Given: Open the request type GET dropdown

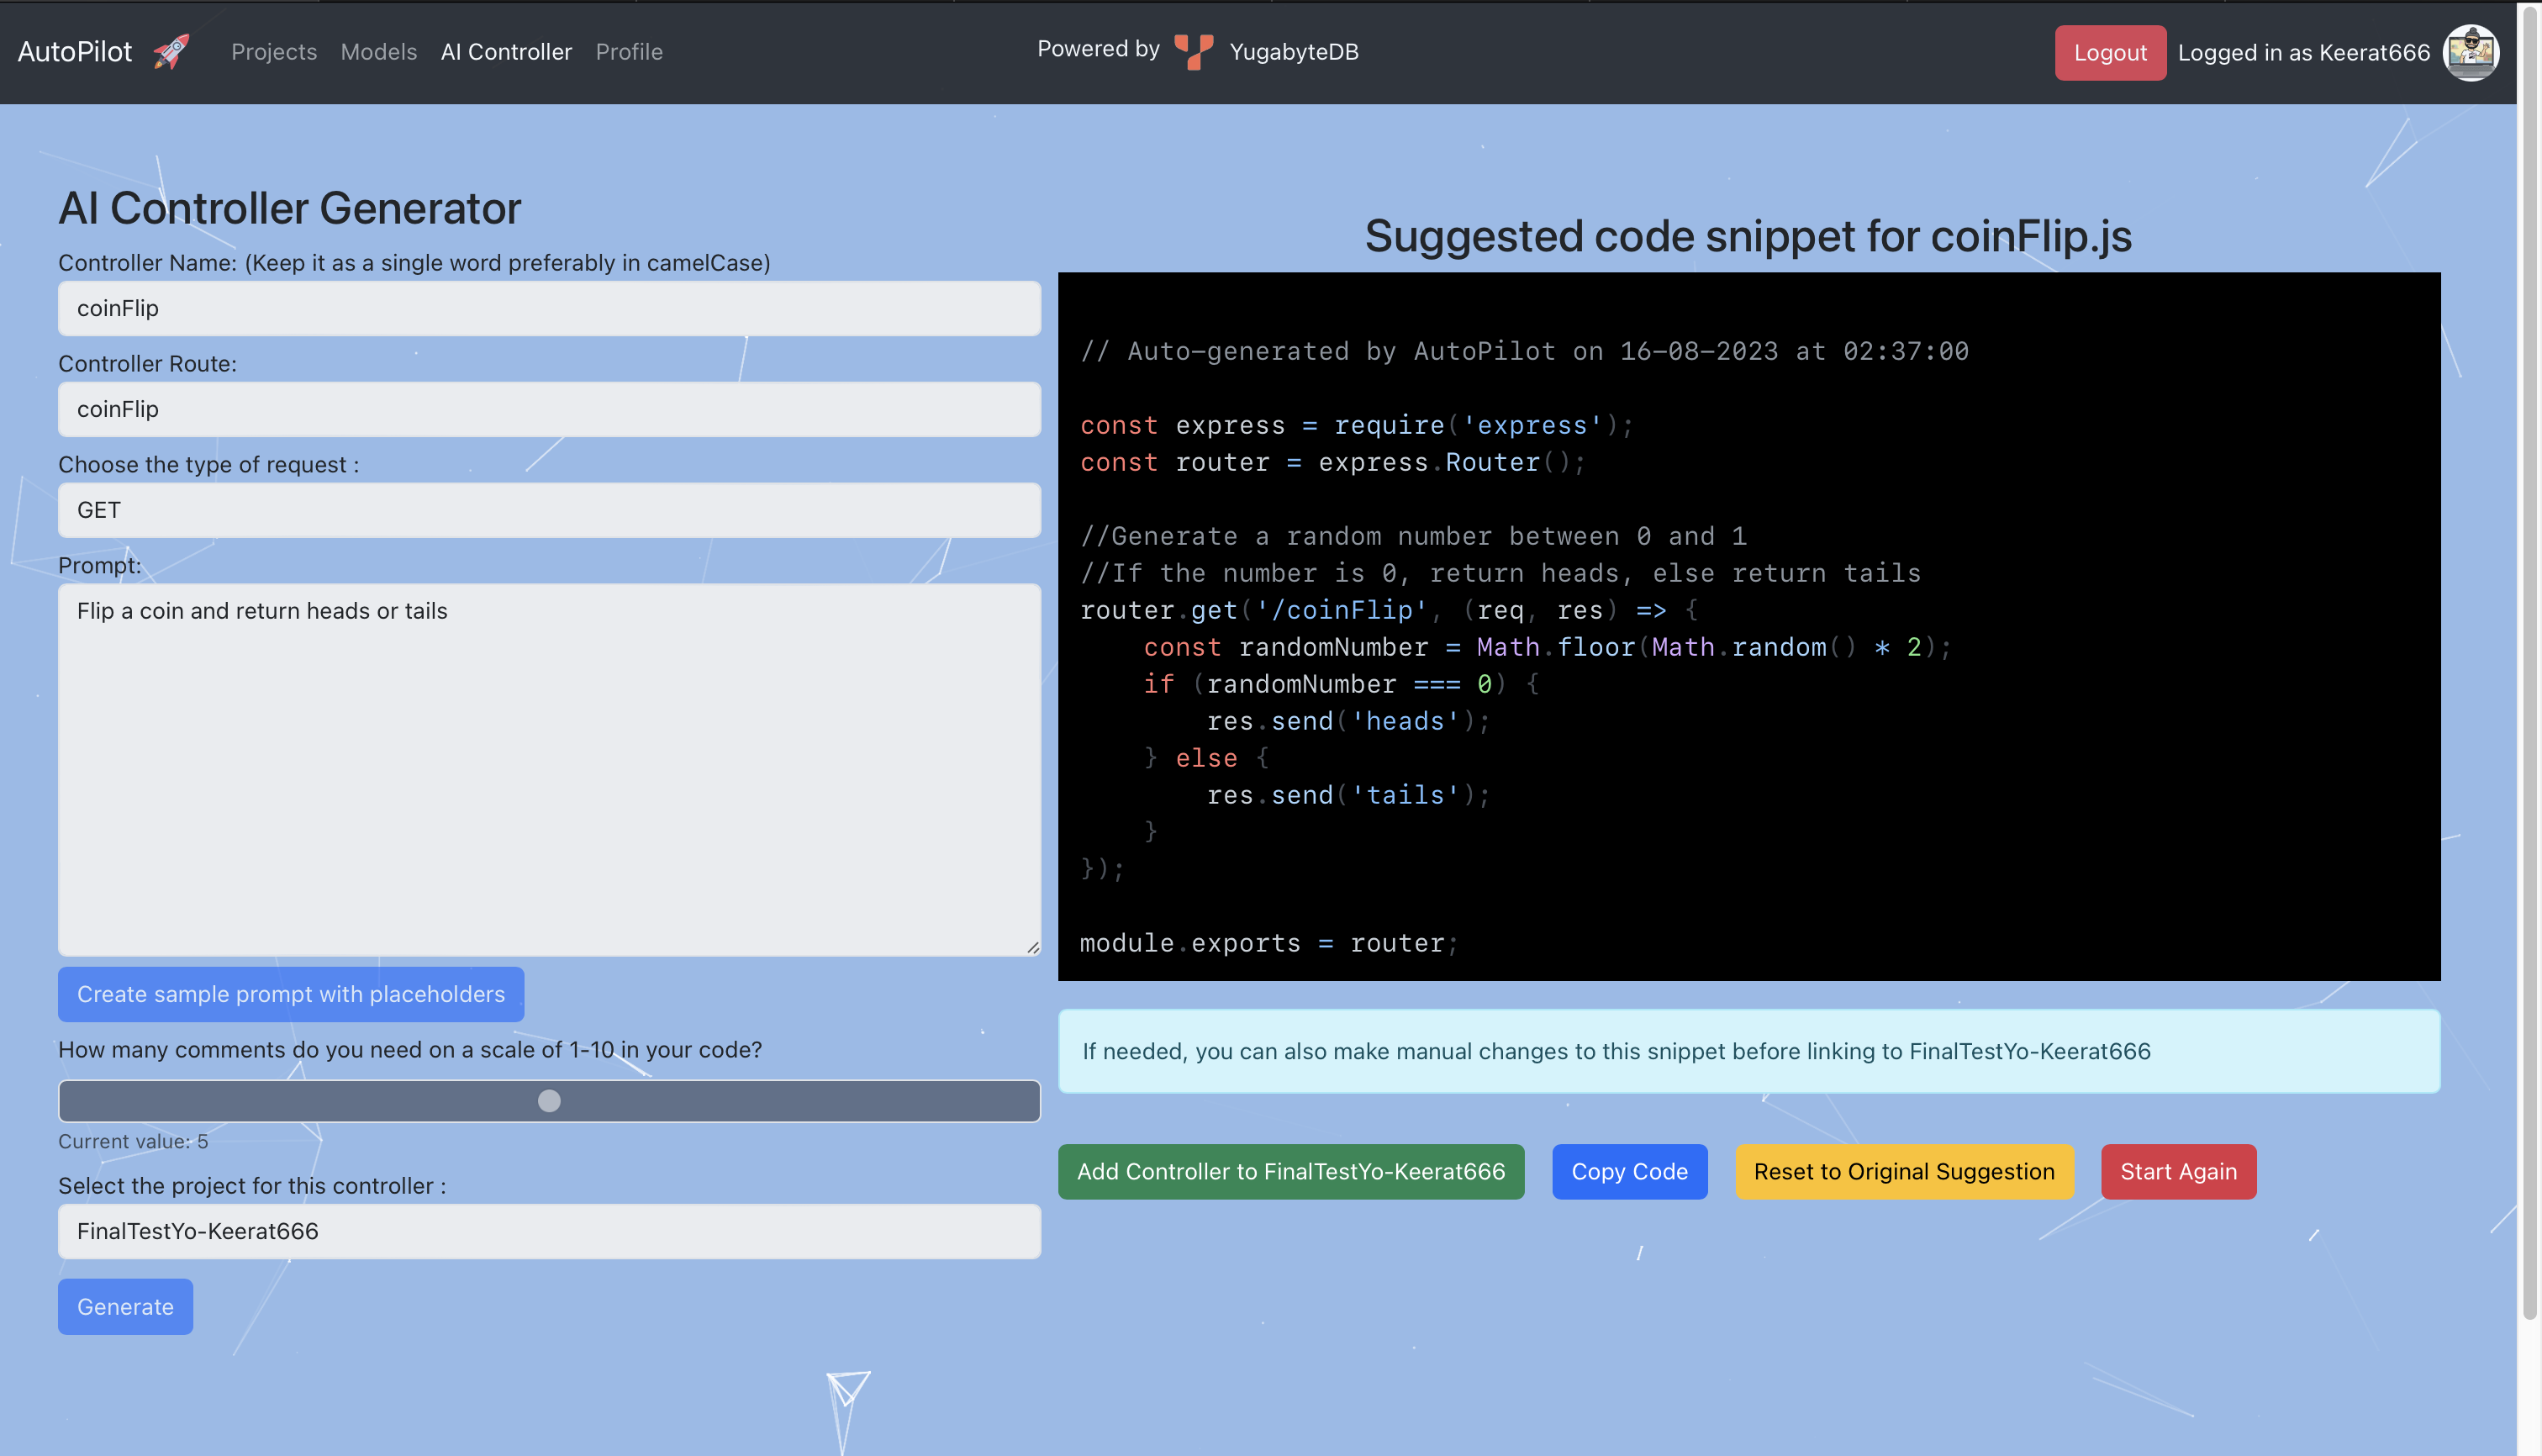Looking at the screenshot, I should (548, 510).
